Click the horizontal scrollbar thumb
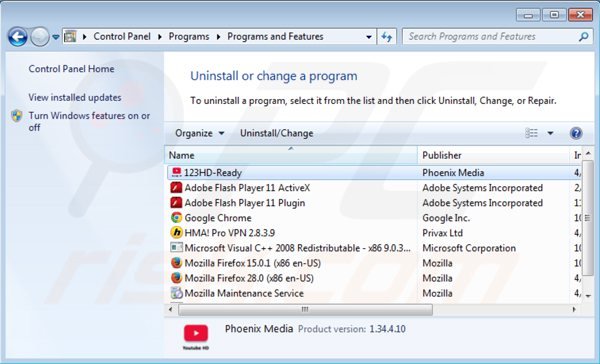The width and height of the screenshot is (600, 364). tap(305, 309)
